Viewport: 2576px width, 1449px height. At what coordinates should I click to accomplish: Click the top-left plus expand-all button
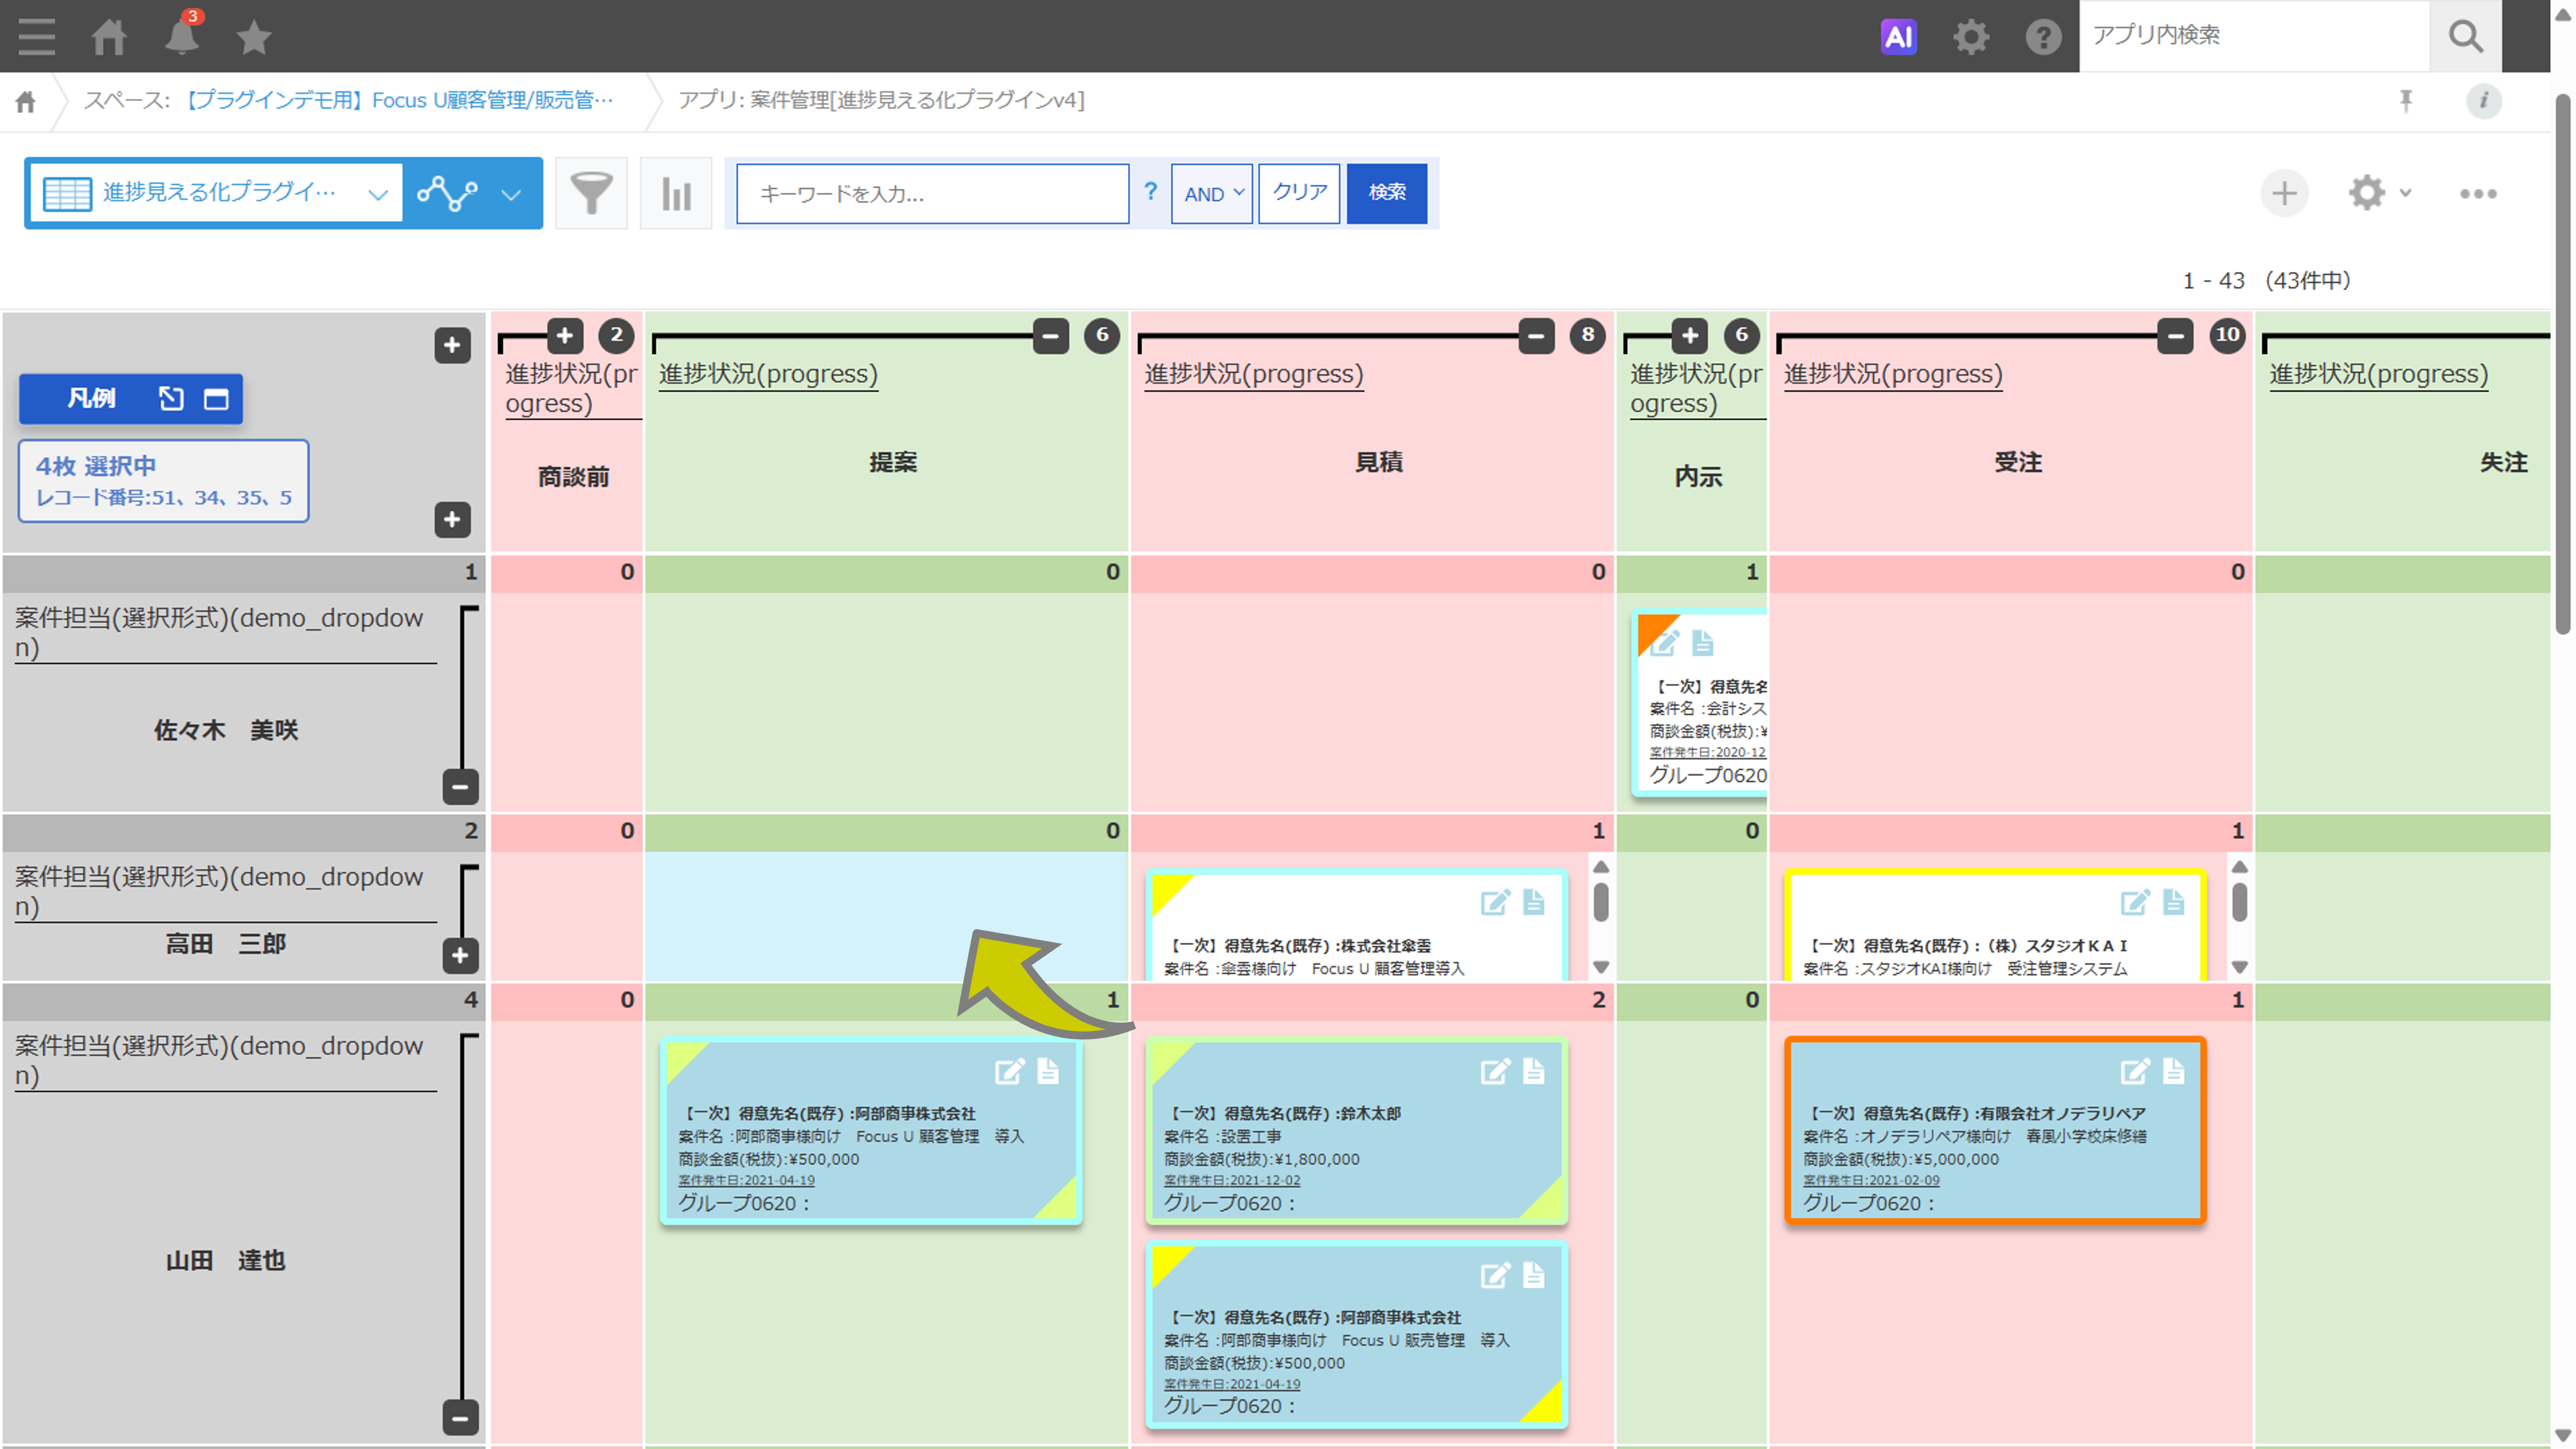coord(452,345)
